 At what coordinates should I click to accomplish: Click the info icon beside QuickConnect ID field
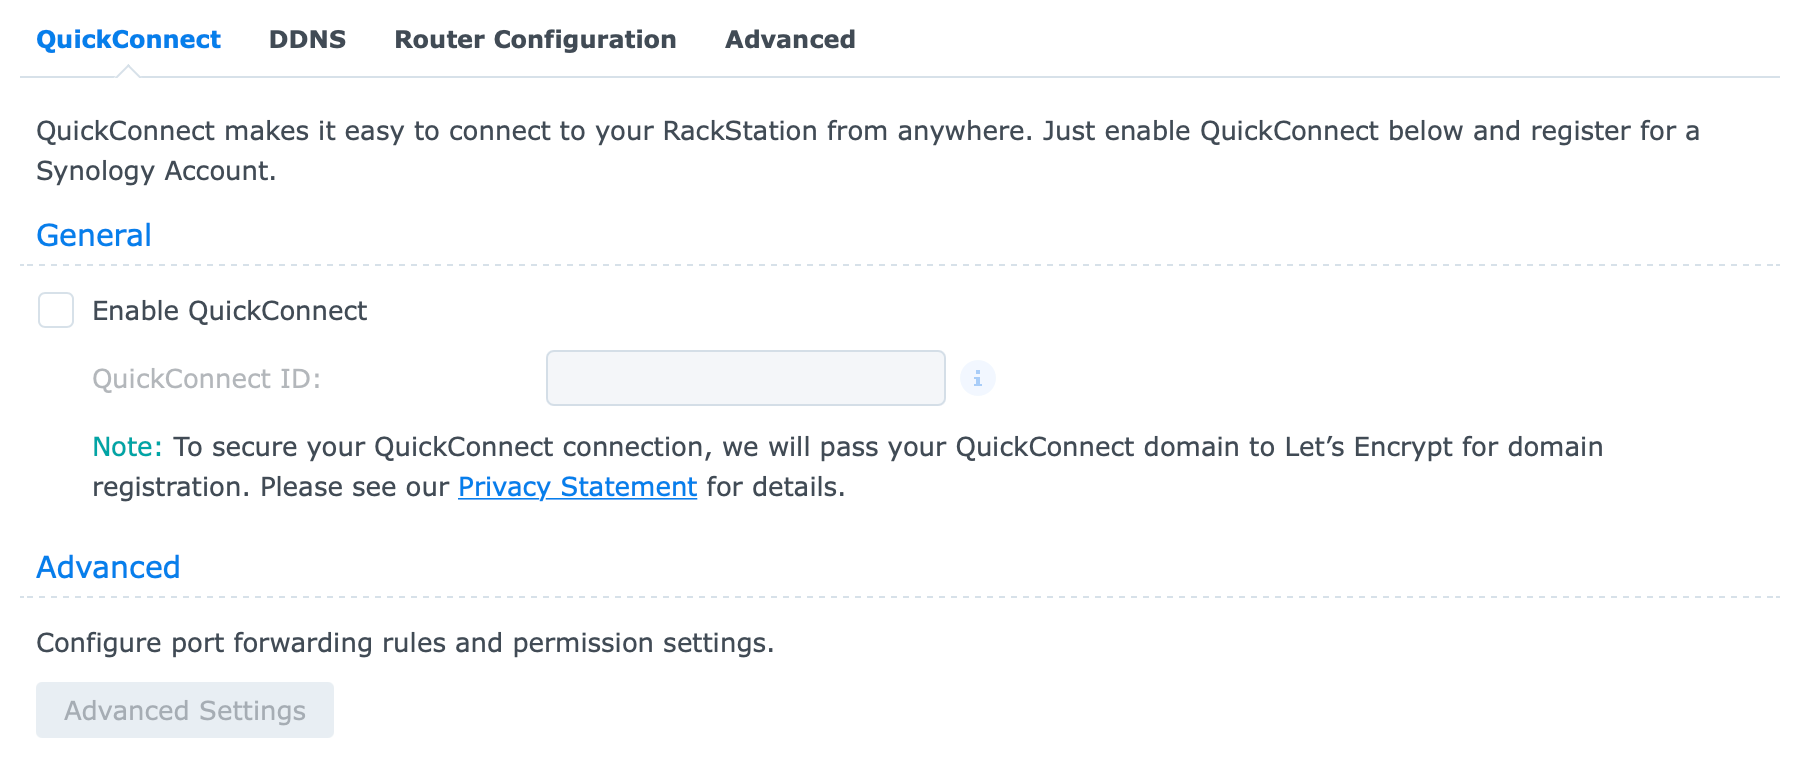977,378
